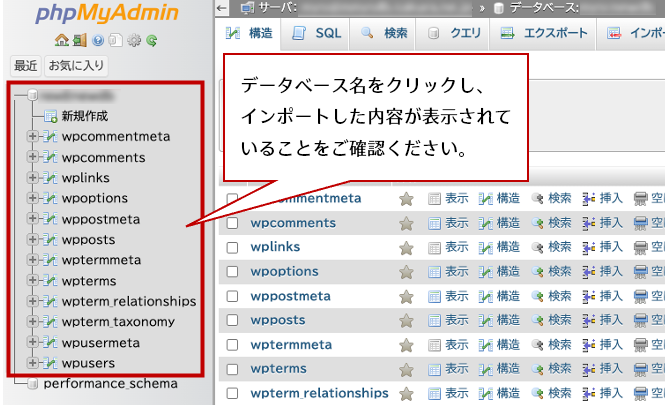Click the structure icon in wplinks row

485,247
